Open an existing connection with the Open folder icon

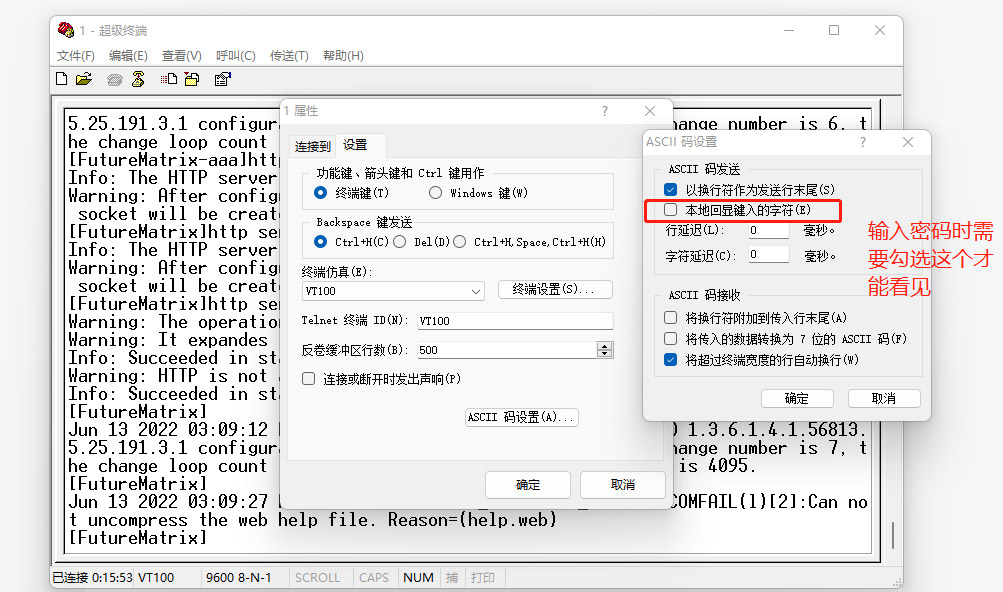[83, 79]
